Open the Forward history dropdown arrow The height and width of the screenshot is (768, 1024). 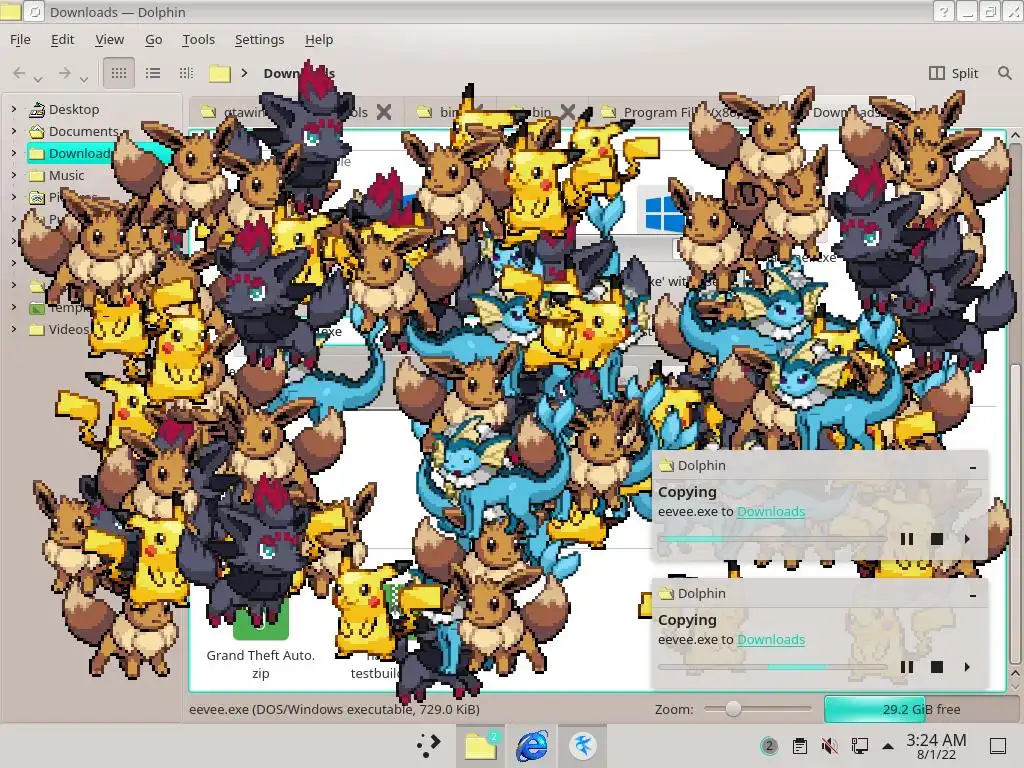(84, 79)
